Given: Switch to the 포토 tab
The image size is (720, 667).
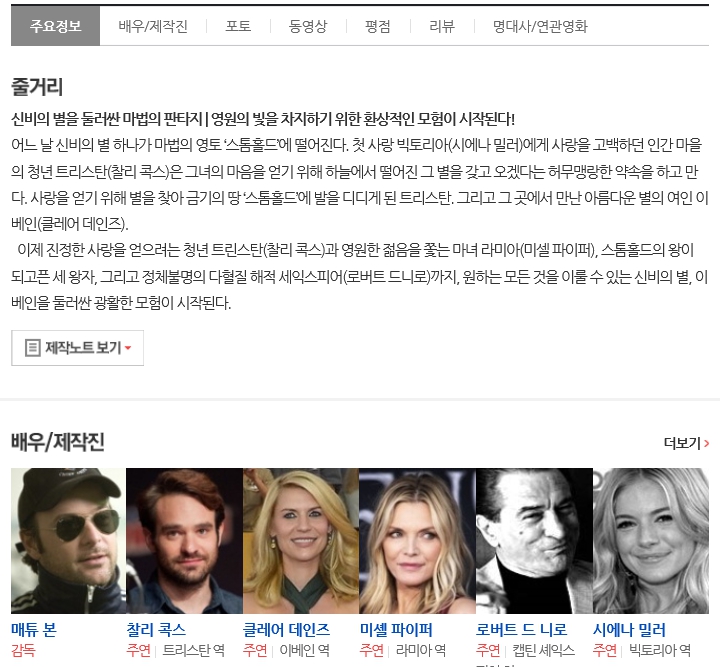Looking at the screenshot, I should click(238, 26).
